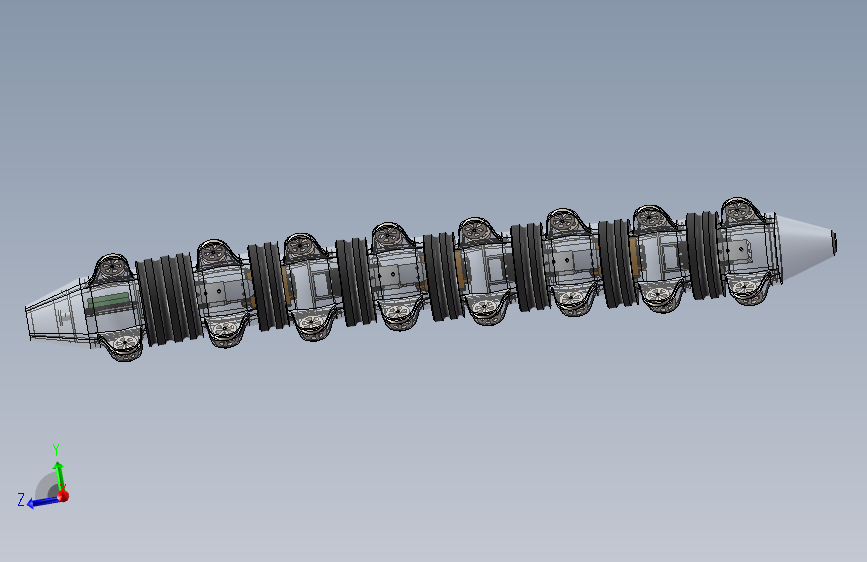This screenshot has width=867, height=562.
Task: Click the red X axis ball of triad
Action: pos(63,495)
